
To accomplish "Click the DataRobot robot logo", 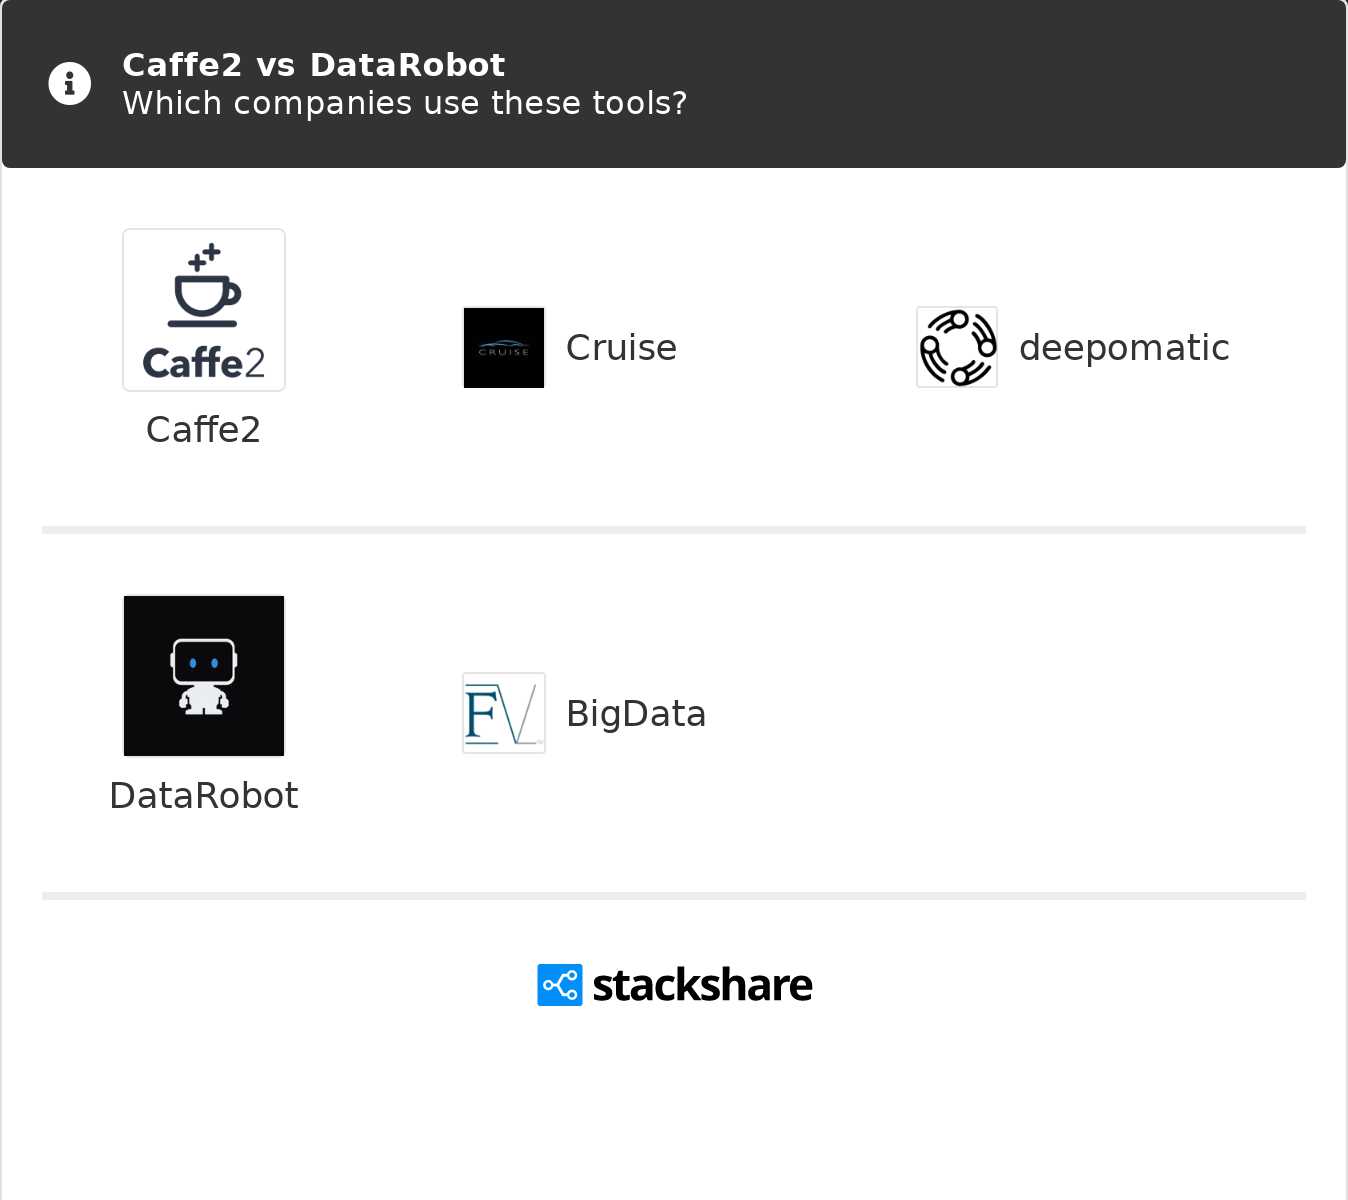I will point(204,676).
